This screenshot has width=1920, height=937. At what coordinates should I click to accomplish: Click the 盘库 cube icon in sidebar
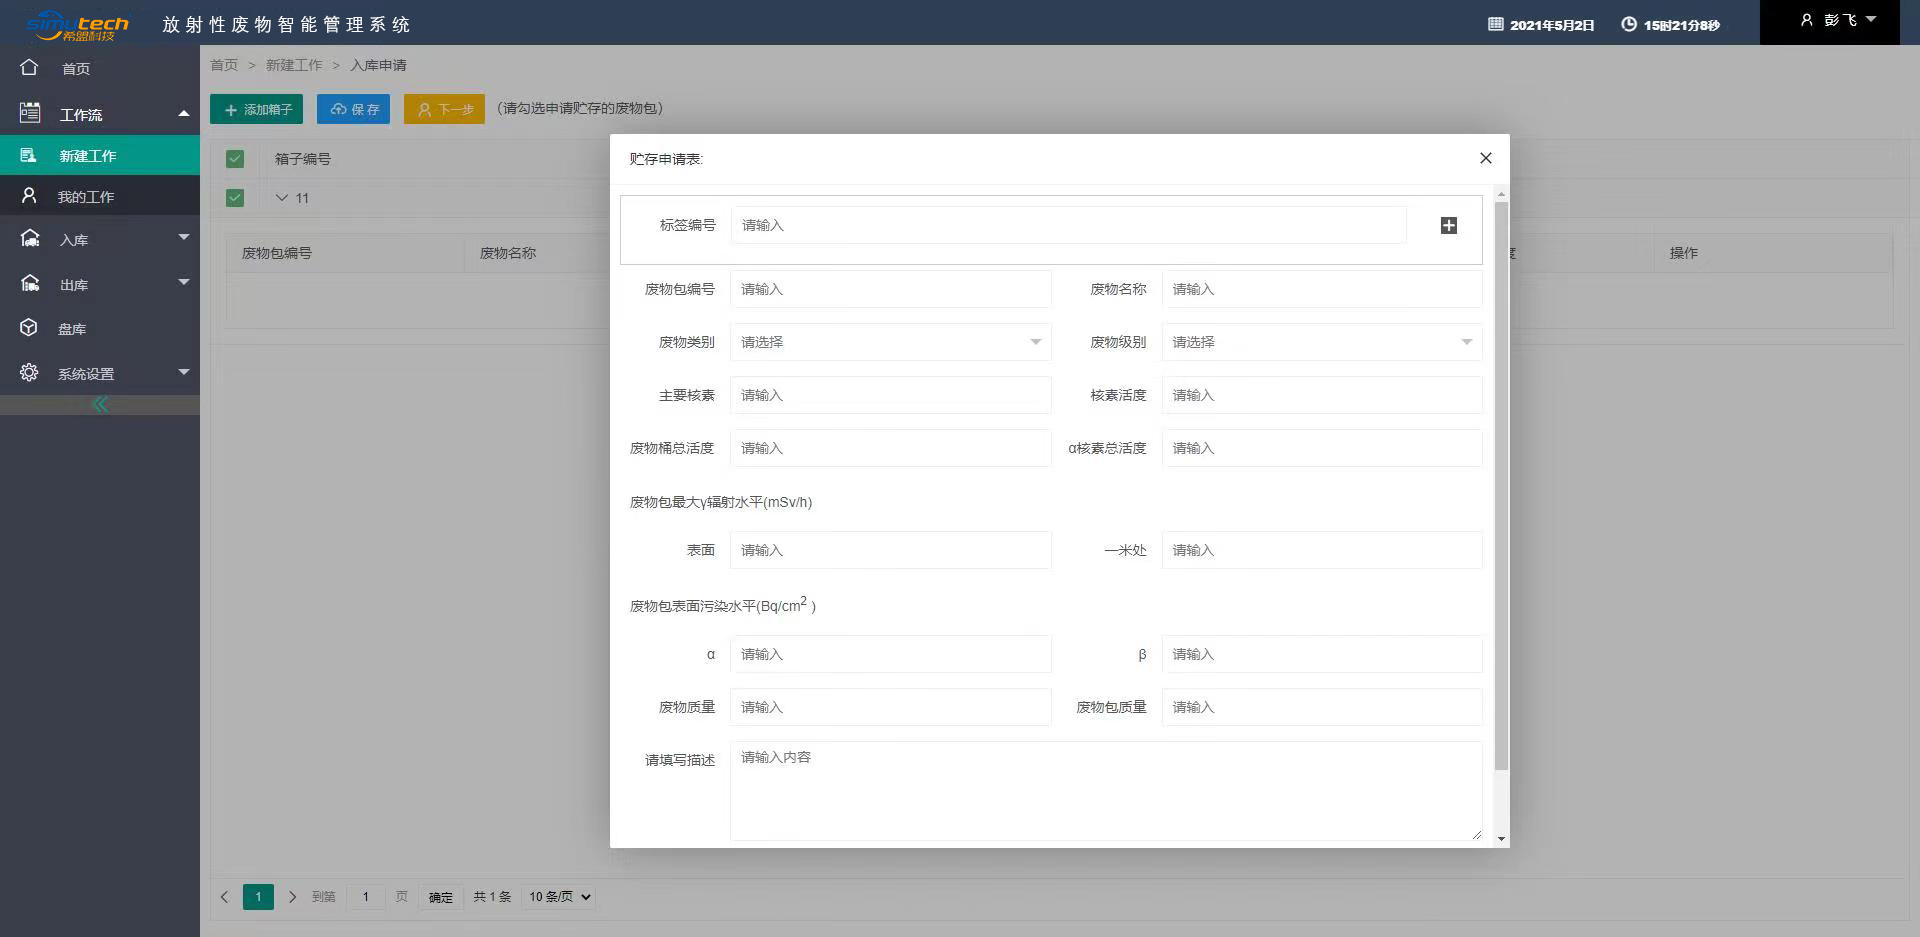[29, 328]
